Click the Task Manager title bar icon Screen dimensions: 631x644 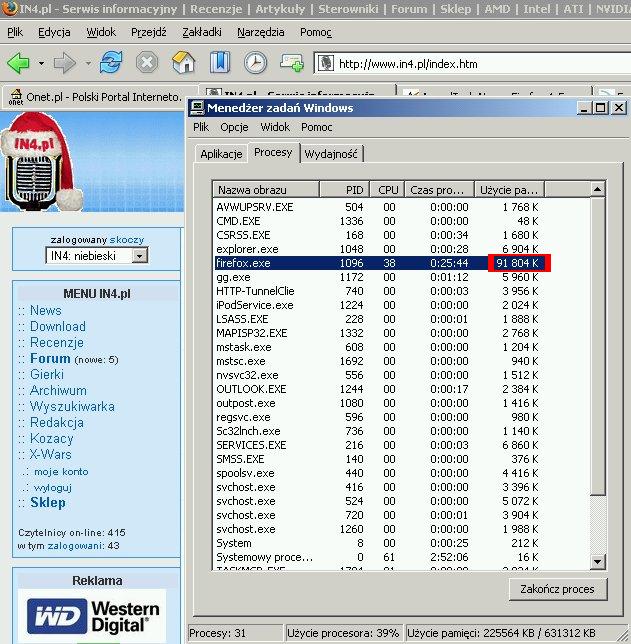click(197, 108)
